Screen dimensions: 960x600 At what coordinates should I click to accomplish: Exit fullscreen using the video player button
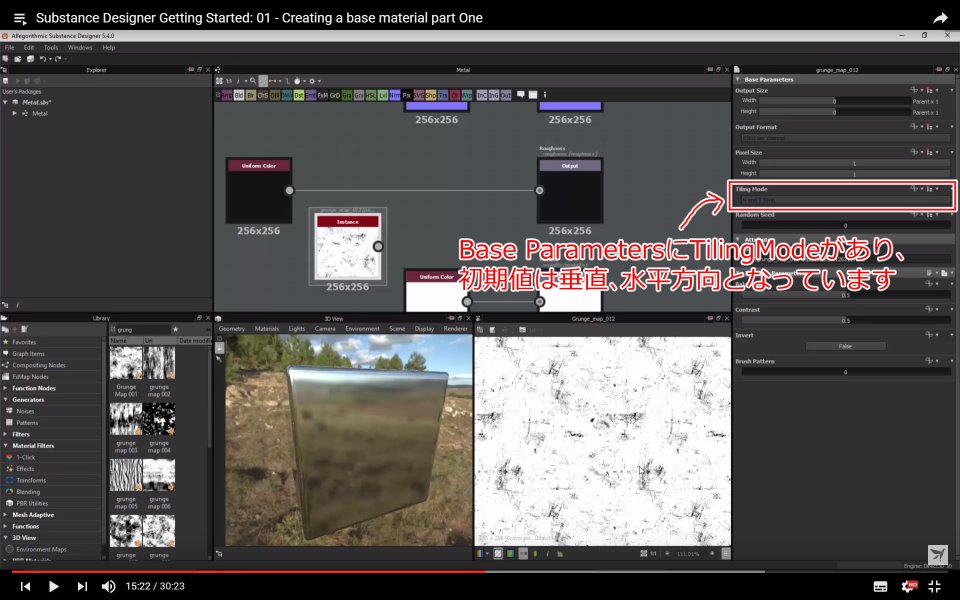click(934, 586)
